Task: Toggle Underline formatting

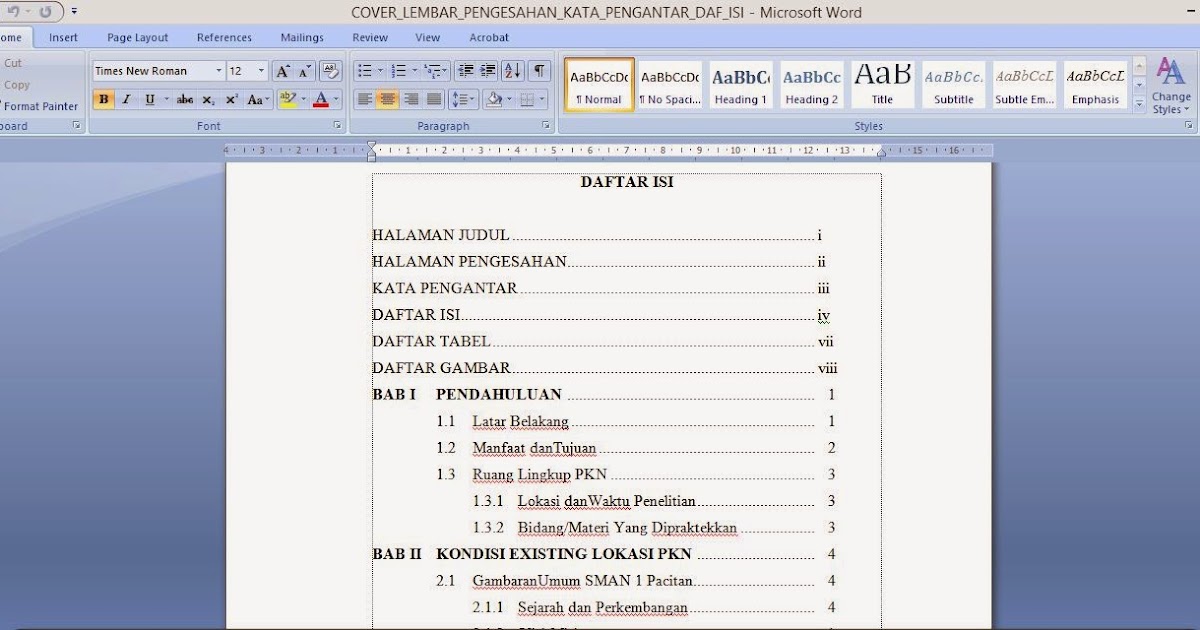Action: 149,100
